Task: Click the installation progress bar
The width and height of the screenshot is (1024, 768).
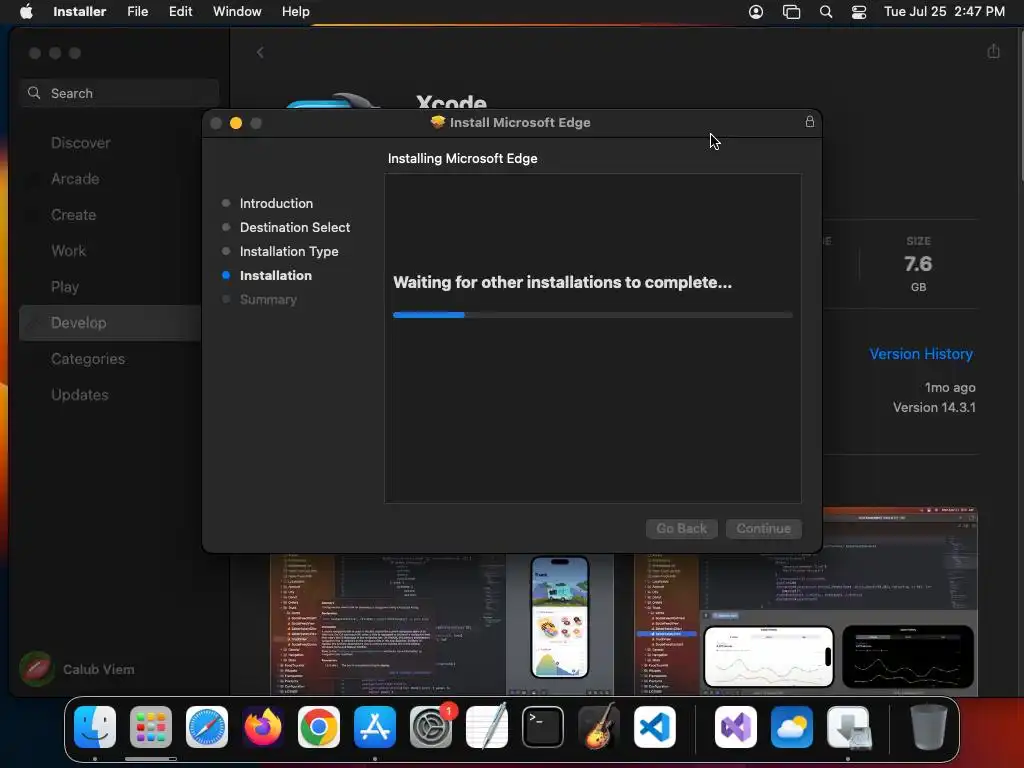Action: click(592, 315)
